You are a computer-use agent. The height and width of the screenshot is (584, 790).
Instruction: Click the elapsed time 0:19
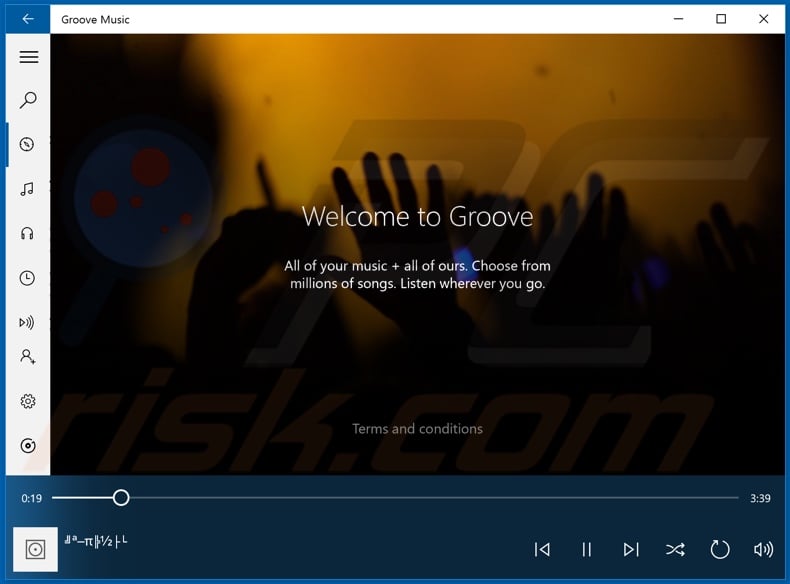coord(31,498)
